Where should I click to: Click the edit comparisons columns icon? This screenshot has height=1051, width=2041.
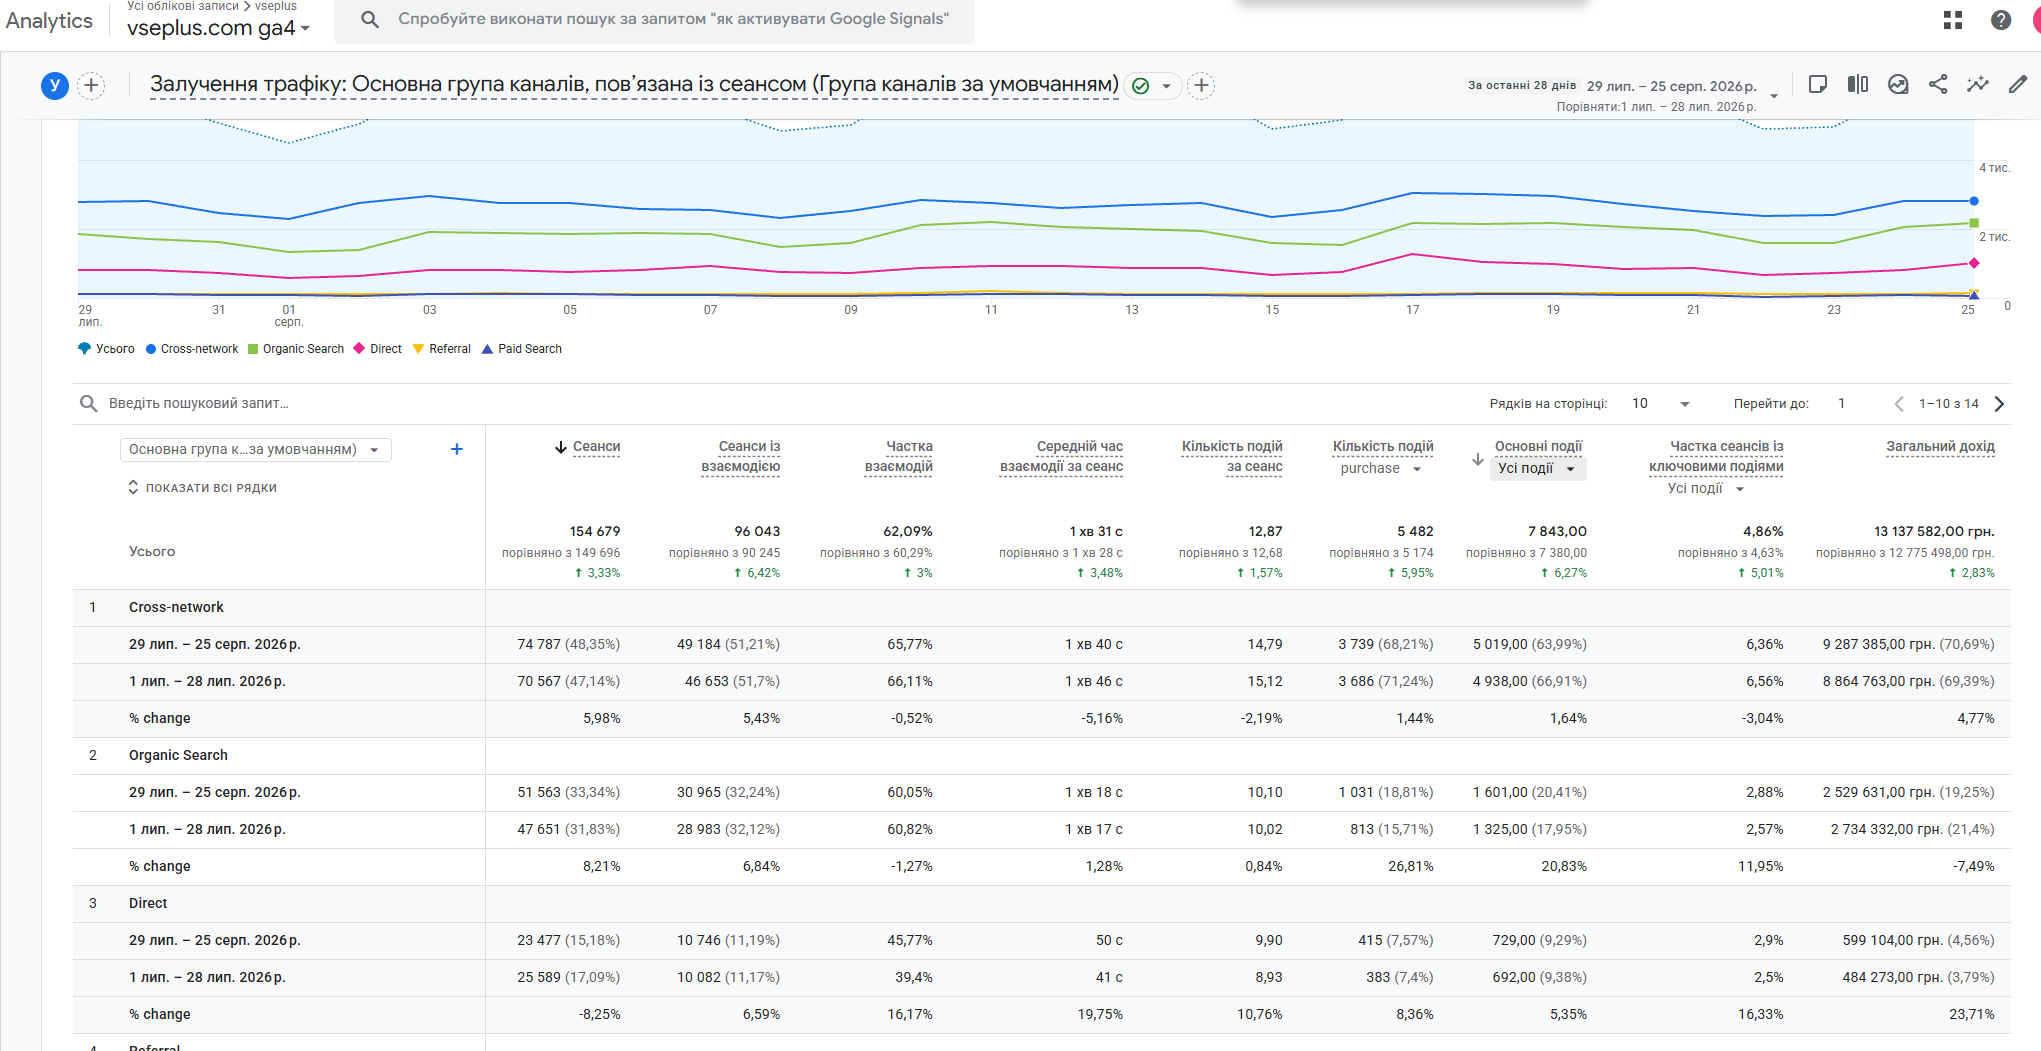pos(1858,85)
